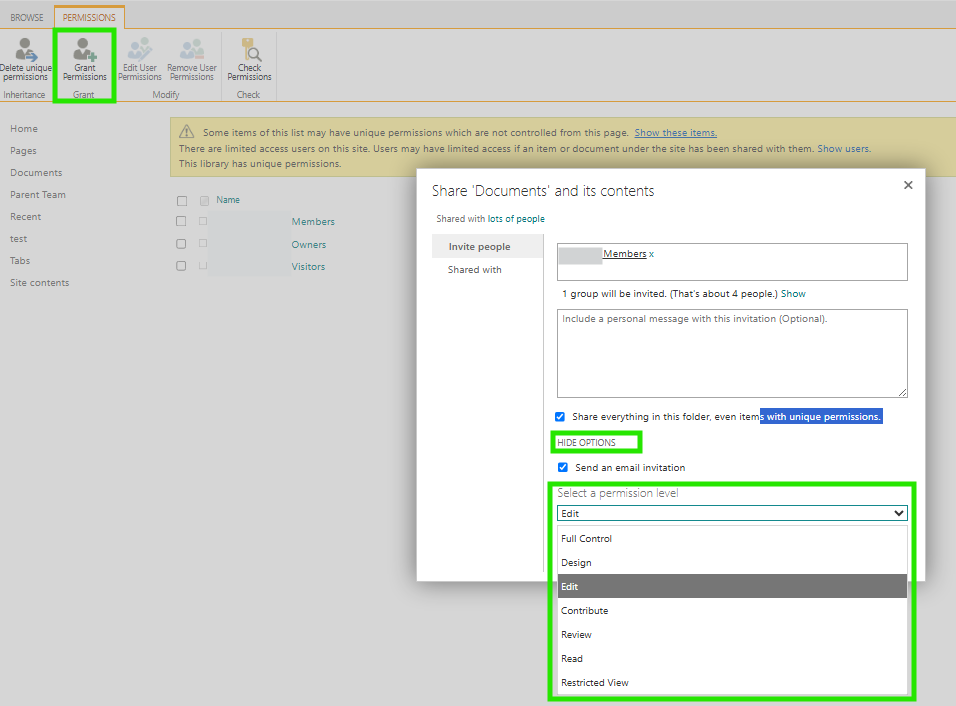Click the Show users link
956x706 pixels.
[x=844, y=149]
